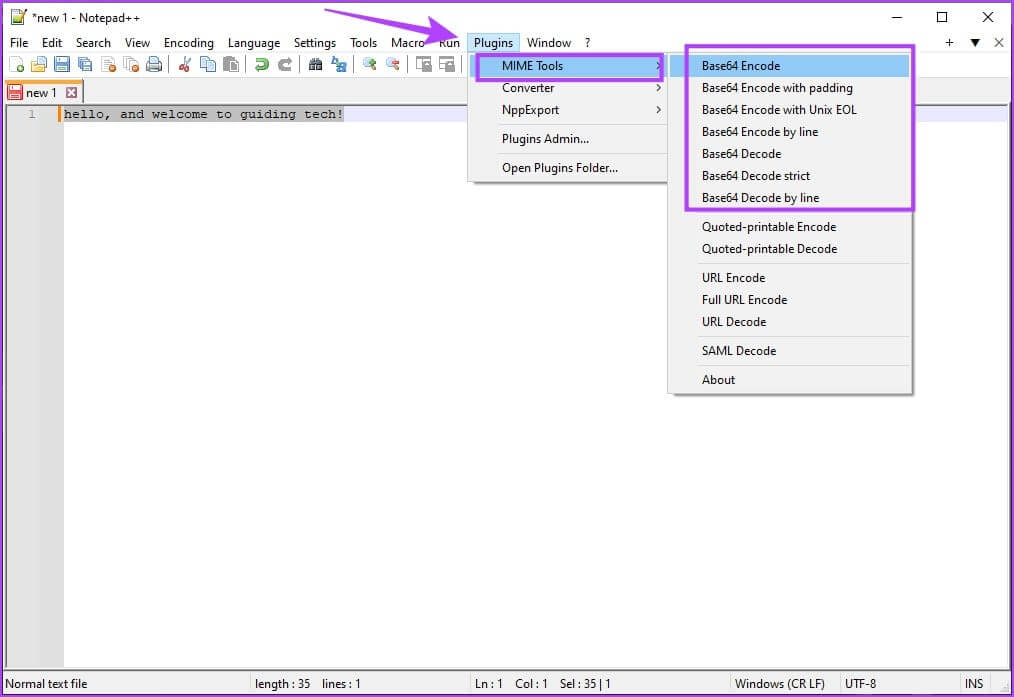Choose Full URL Encode

click(x=790, y=299)
